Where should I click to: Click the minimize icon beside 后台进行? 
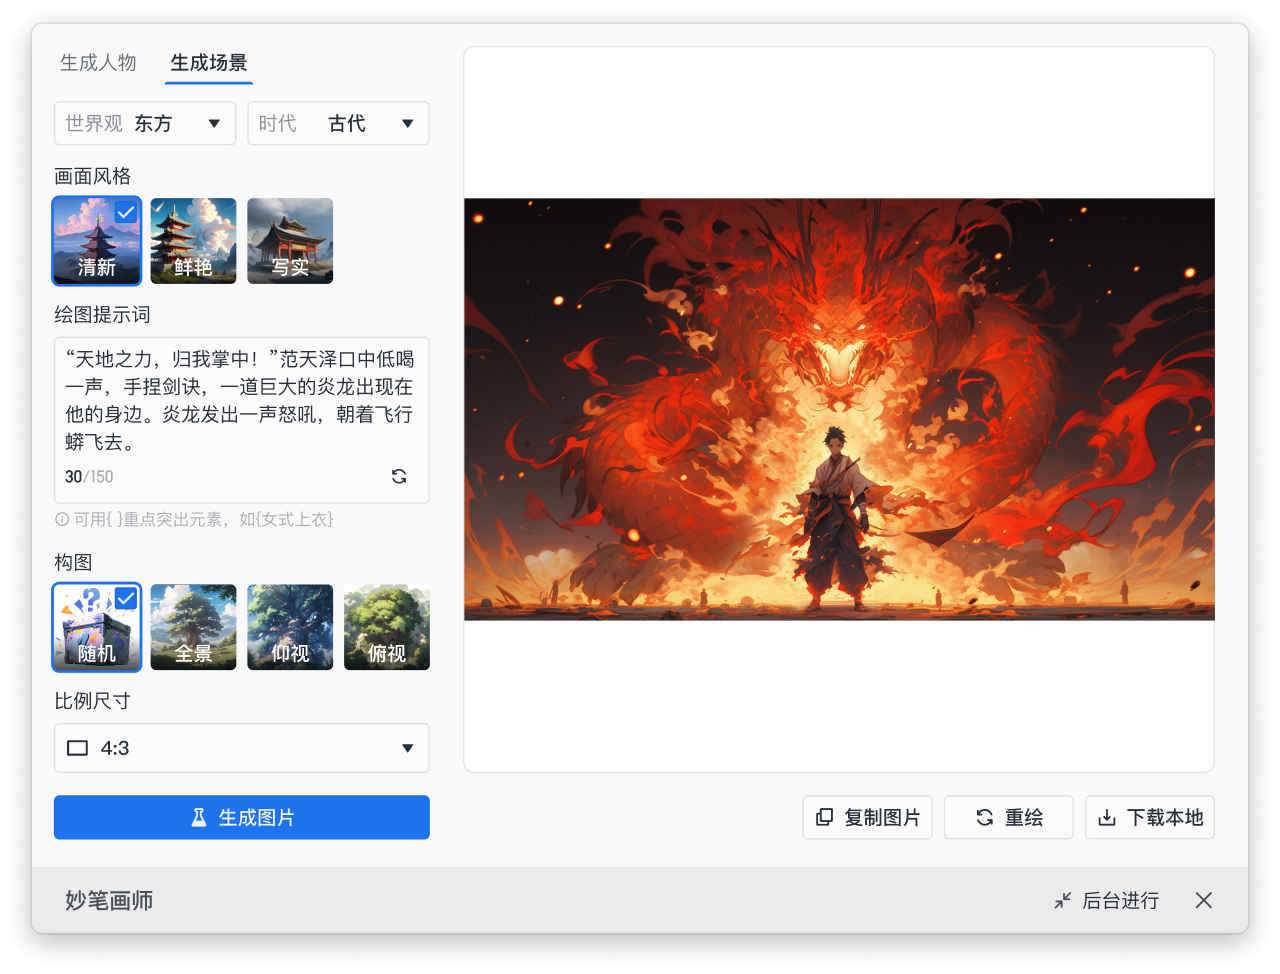click(x=1062, y=900)
